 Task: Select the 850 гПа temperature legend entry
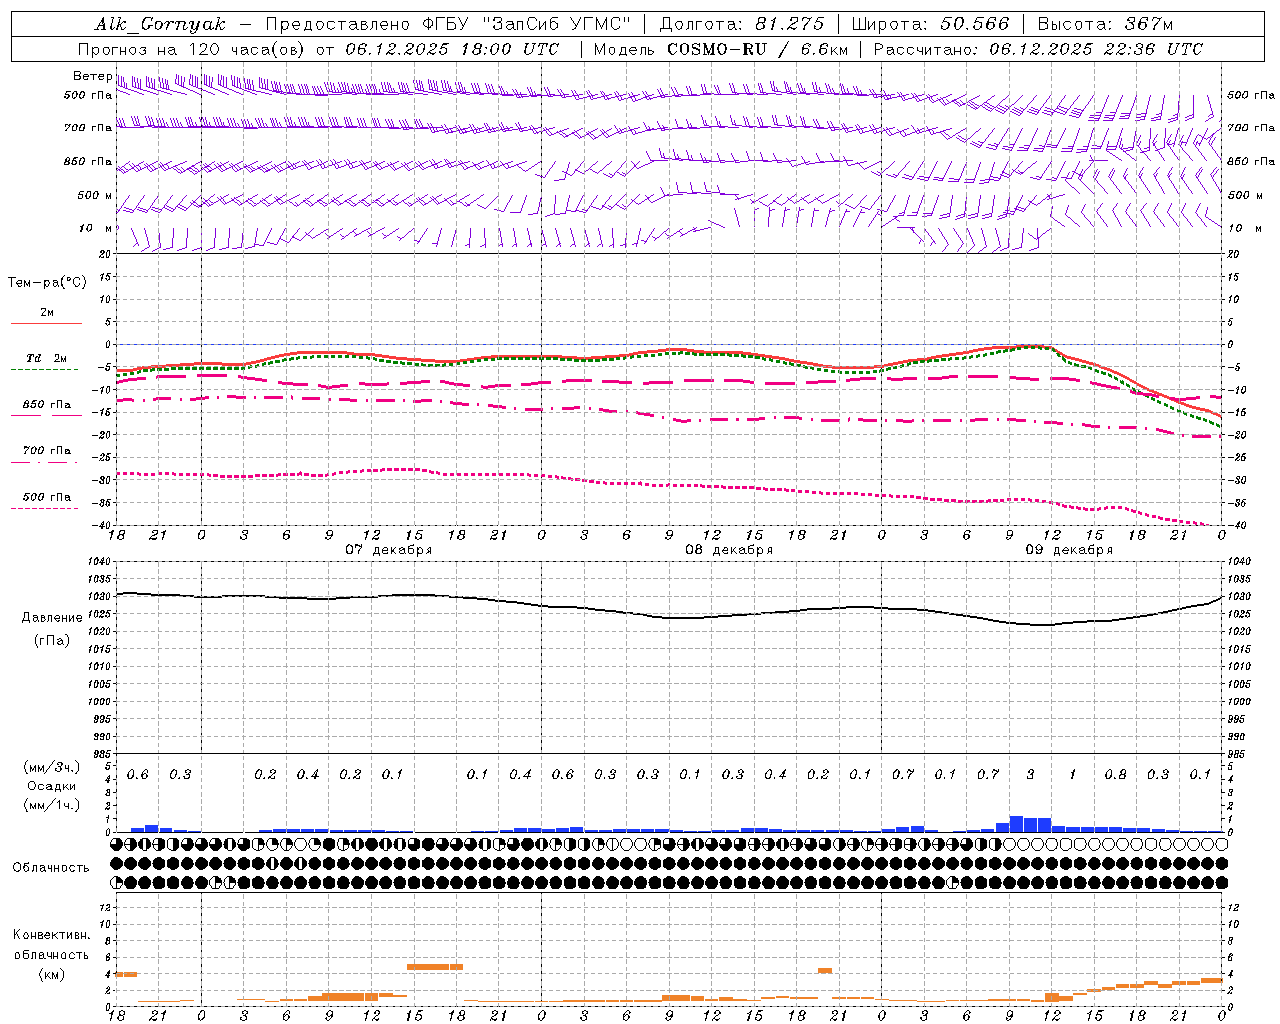point(47,405)
